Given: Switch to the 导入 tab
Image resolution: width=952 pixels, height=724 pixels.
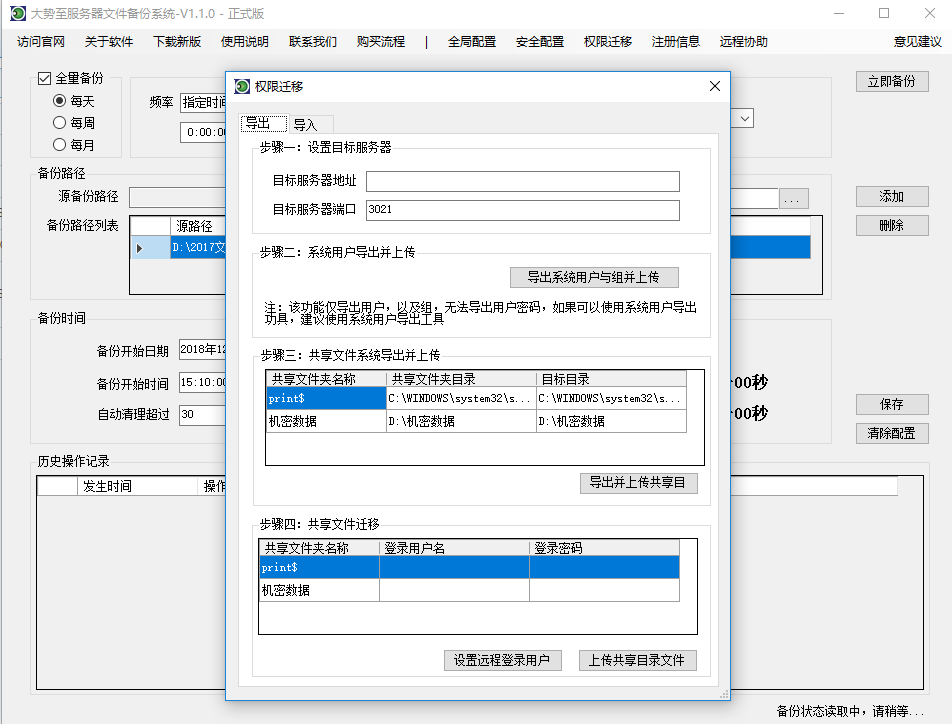Looking at the screenshot, I should [305, 125].
